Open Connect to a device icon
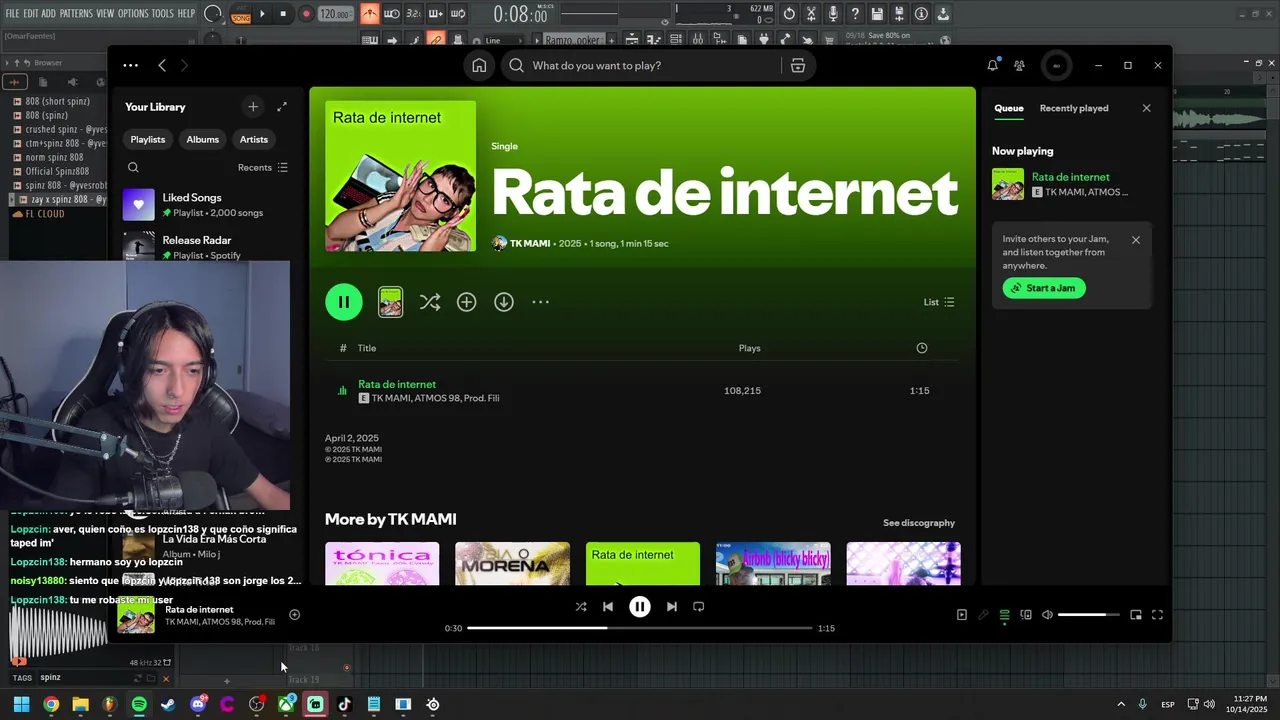Viewport: 1280px width, 720px height. (1026, 615)
